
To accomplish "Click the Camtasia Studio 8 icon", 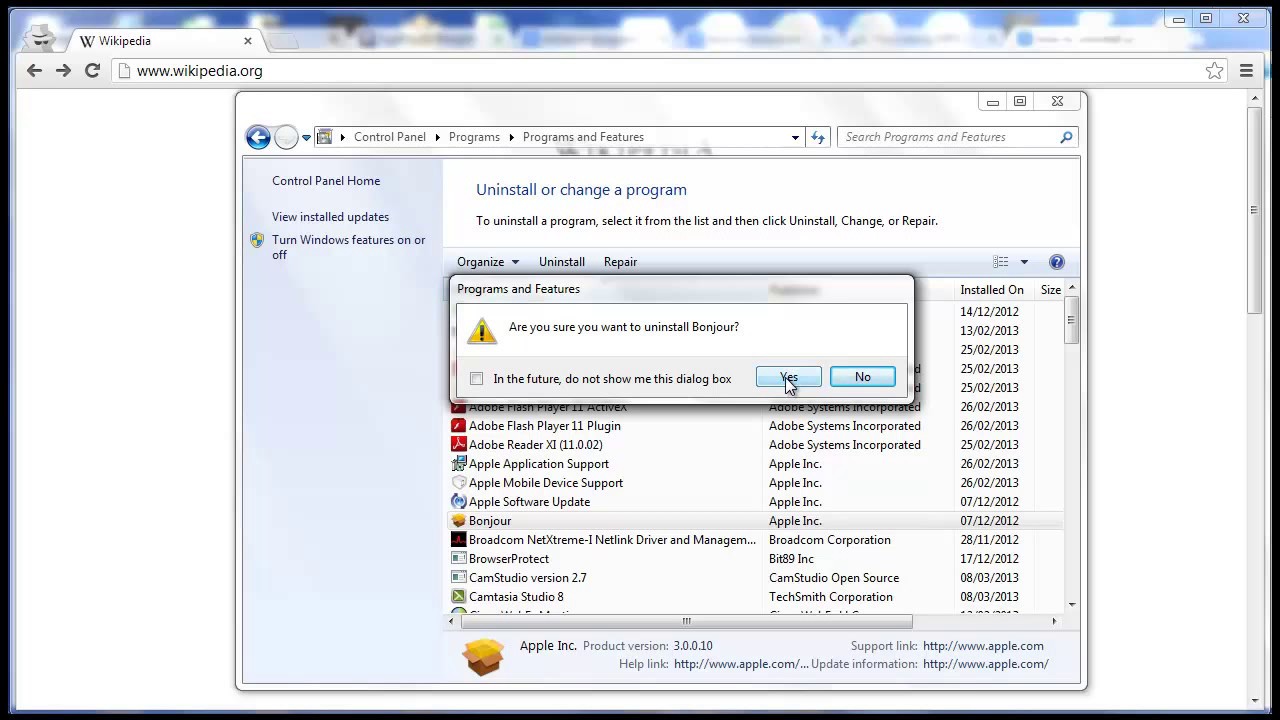I will tap(458, 597).
